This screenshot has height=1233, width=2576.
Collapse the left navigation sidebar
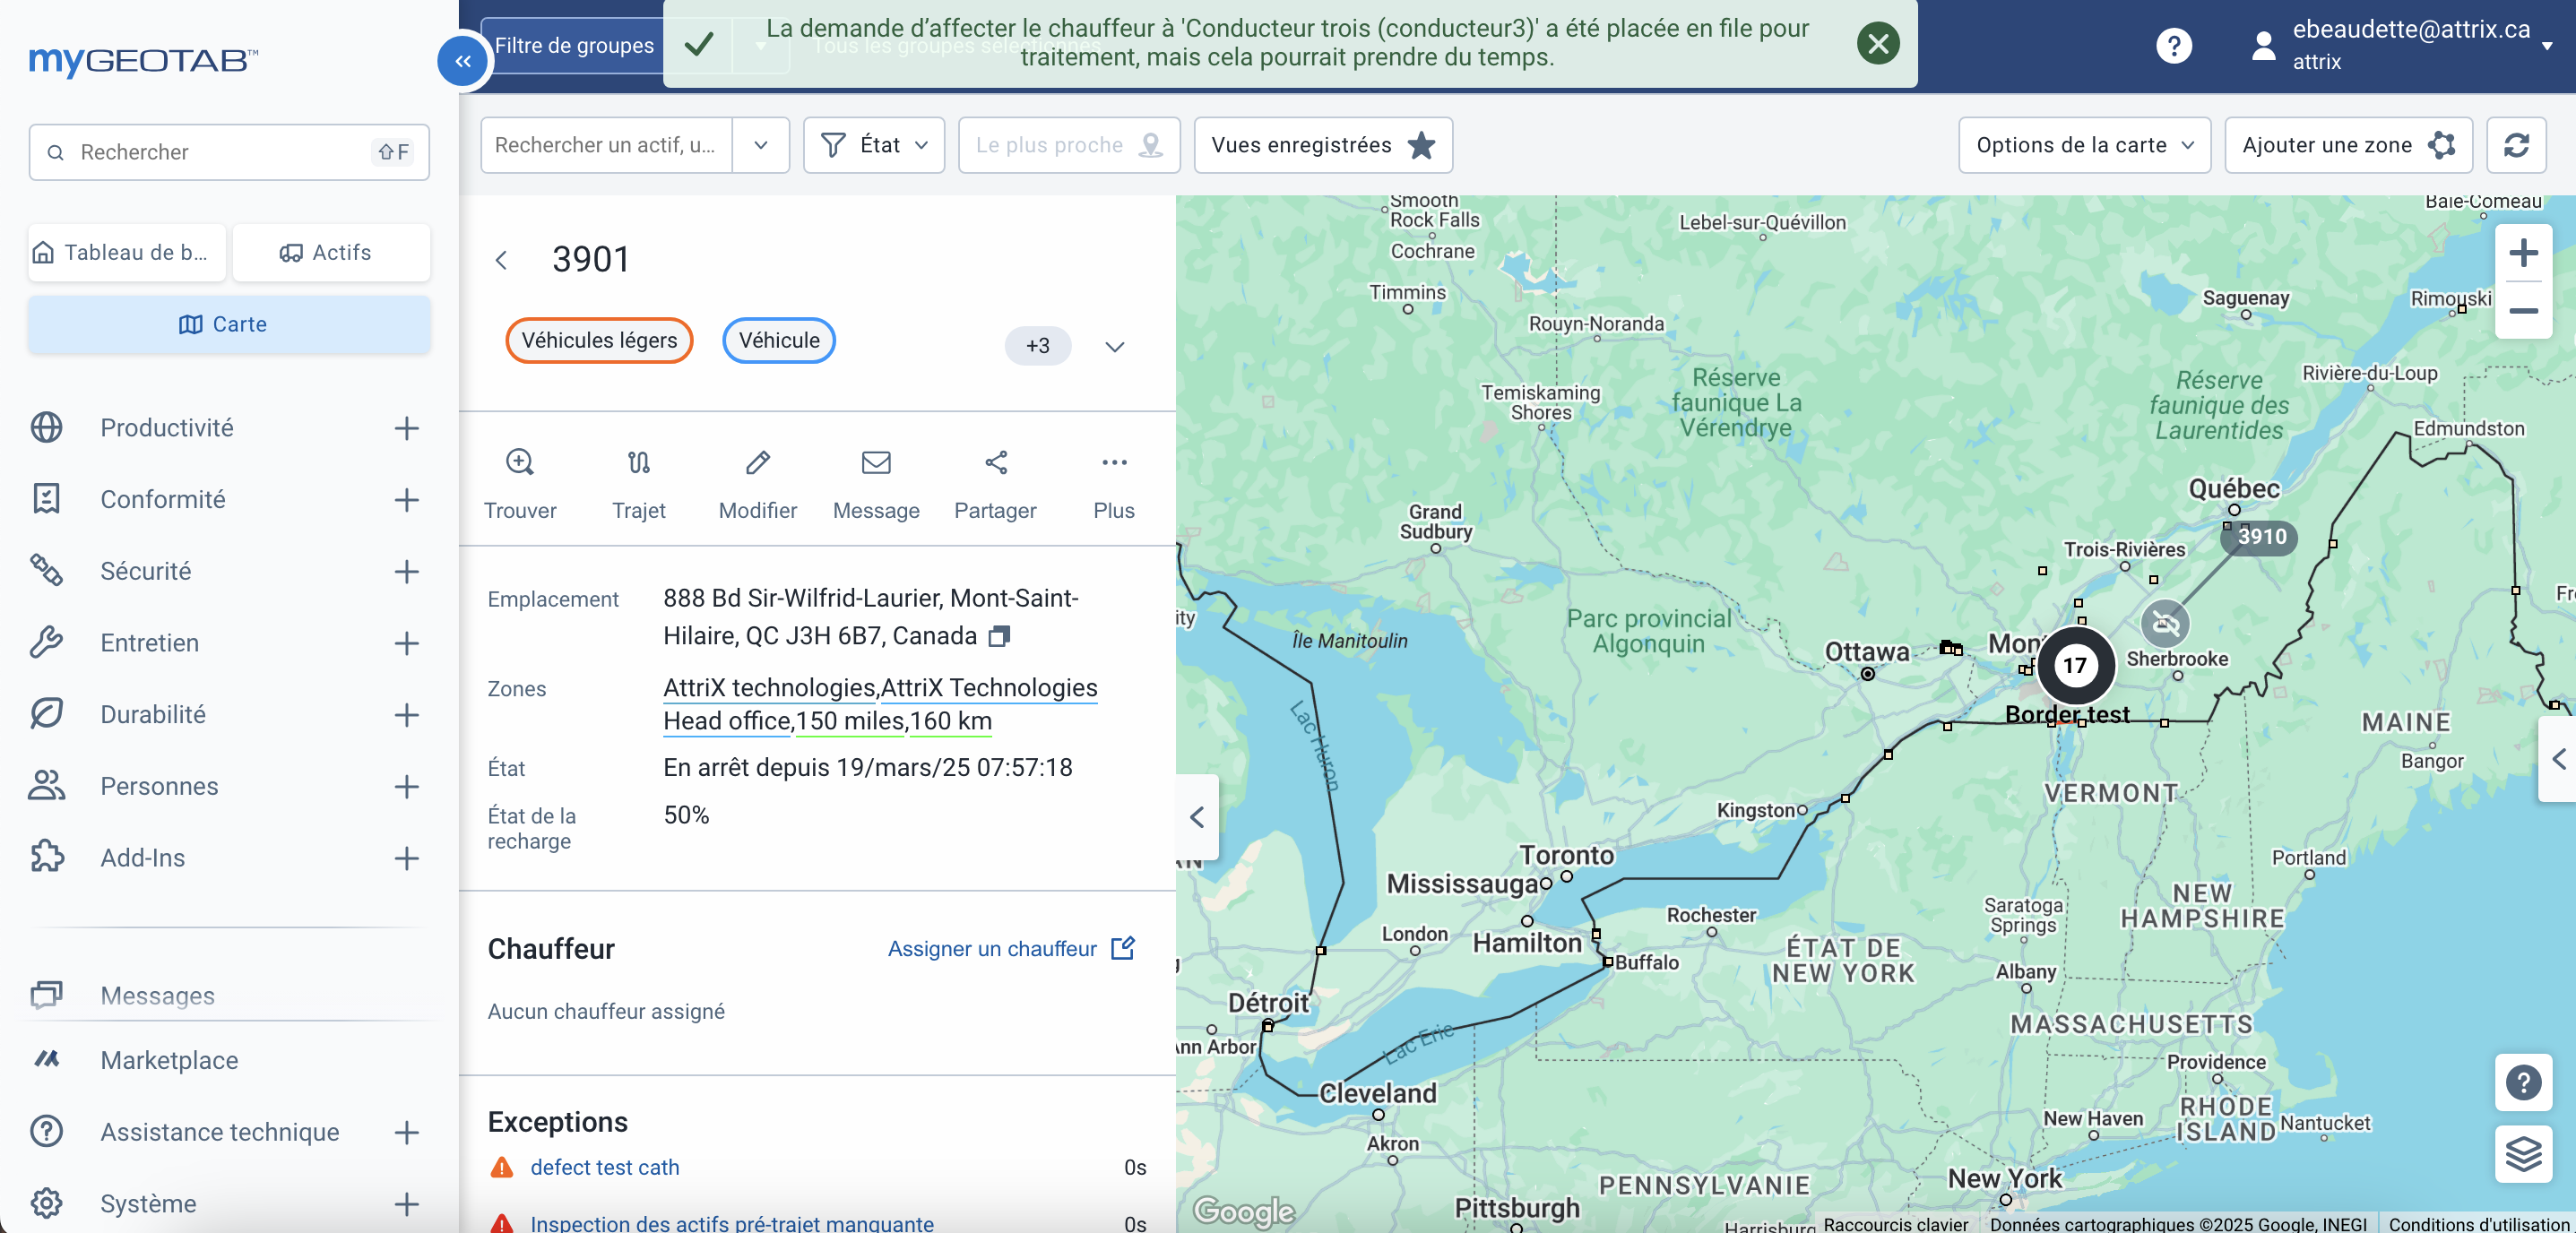pos(463,62)
